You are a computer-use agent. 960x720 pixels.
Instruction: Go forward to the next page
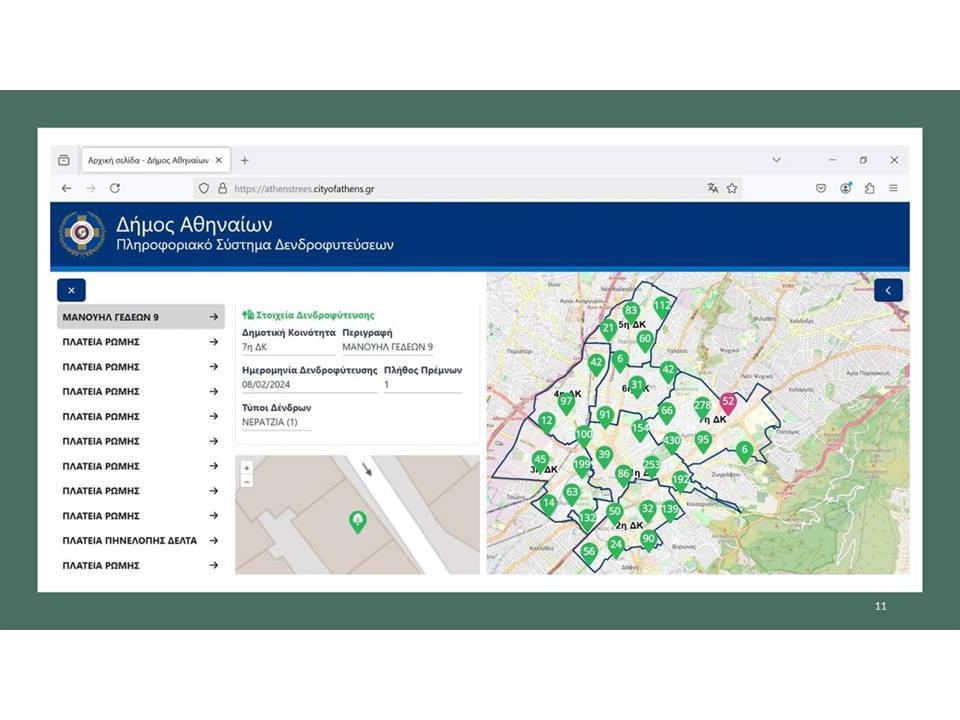click(91, 189)
